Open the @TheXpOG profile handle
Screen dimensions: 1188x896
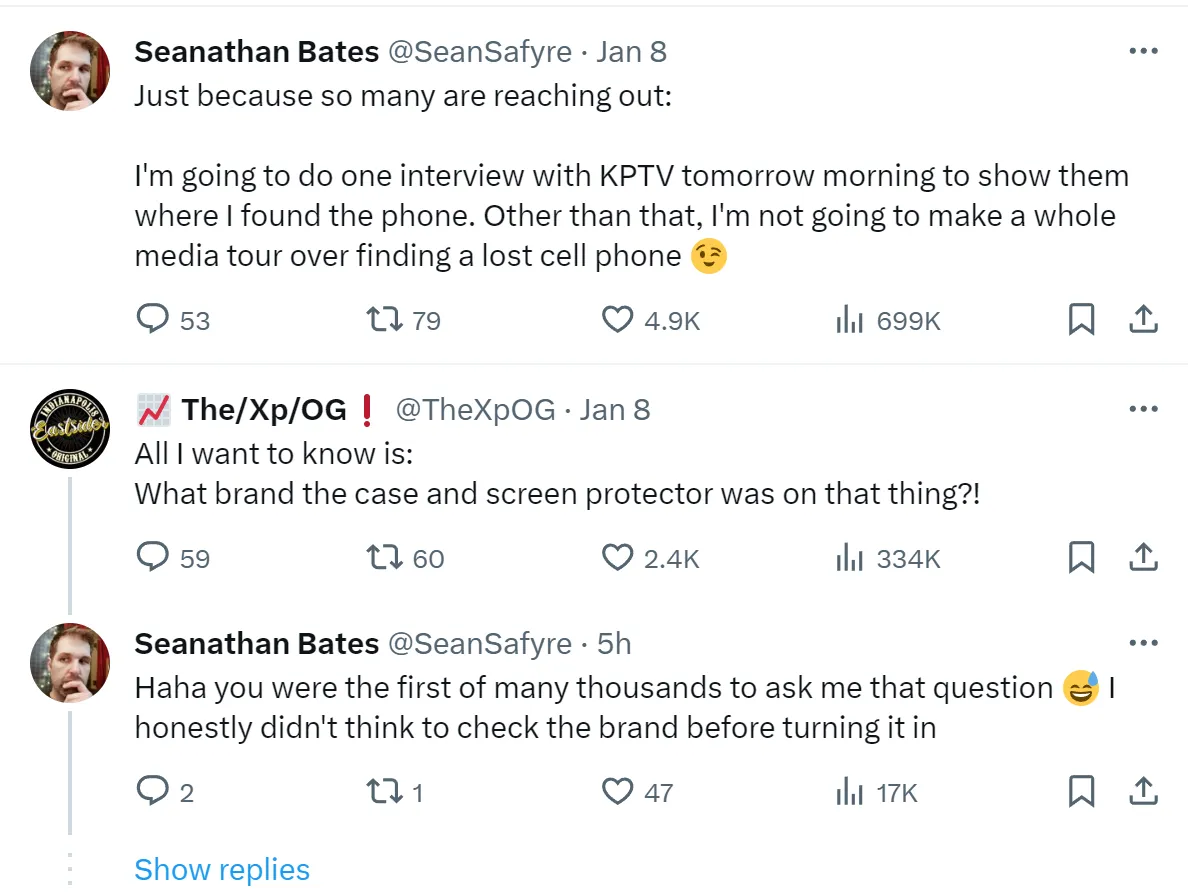click(475, 410)
